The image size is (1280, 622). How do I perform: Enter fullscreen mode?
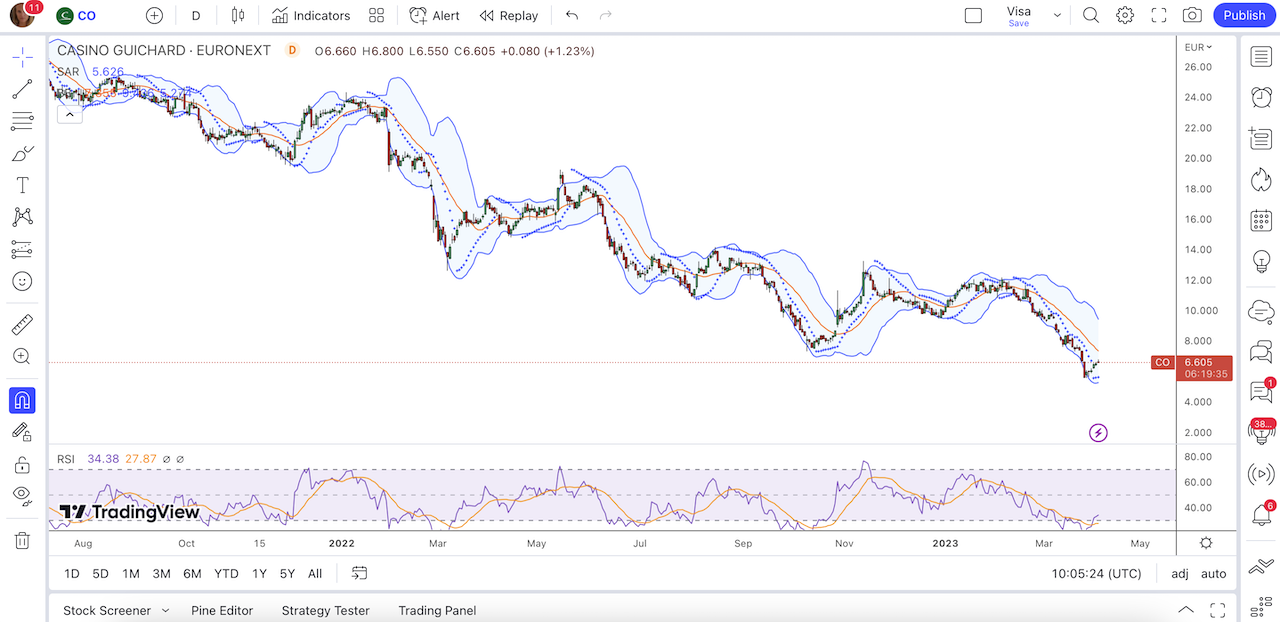(1159, 15)
